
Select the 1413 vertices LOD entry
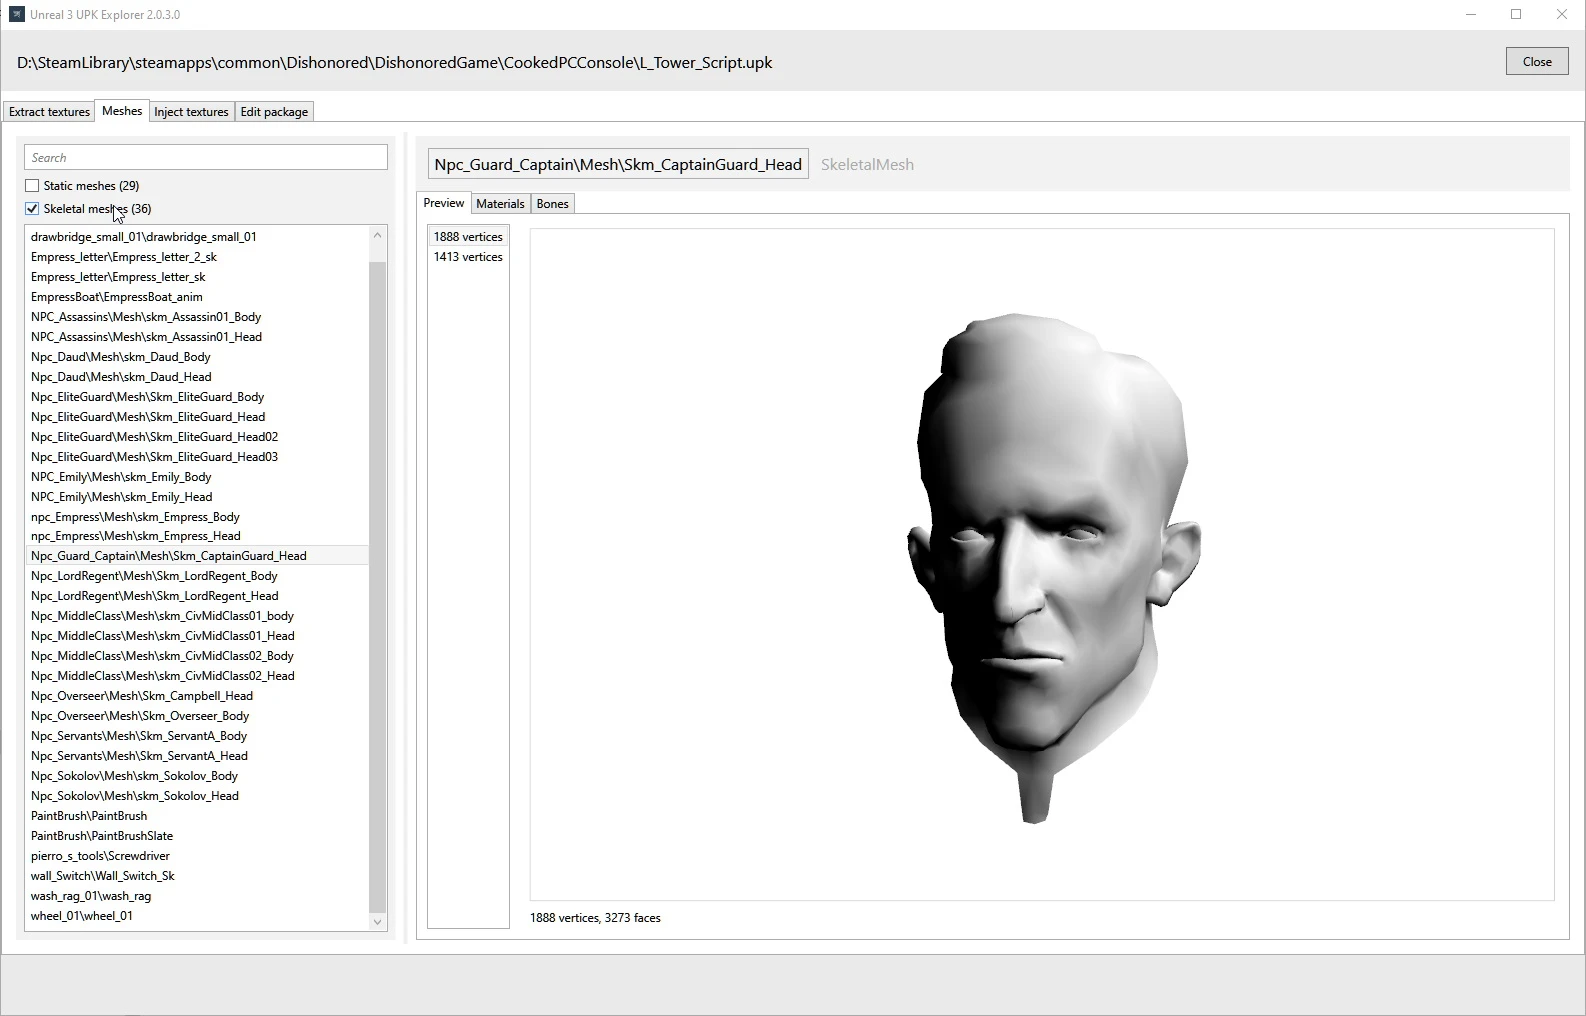468,257
